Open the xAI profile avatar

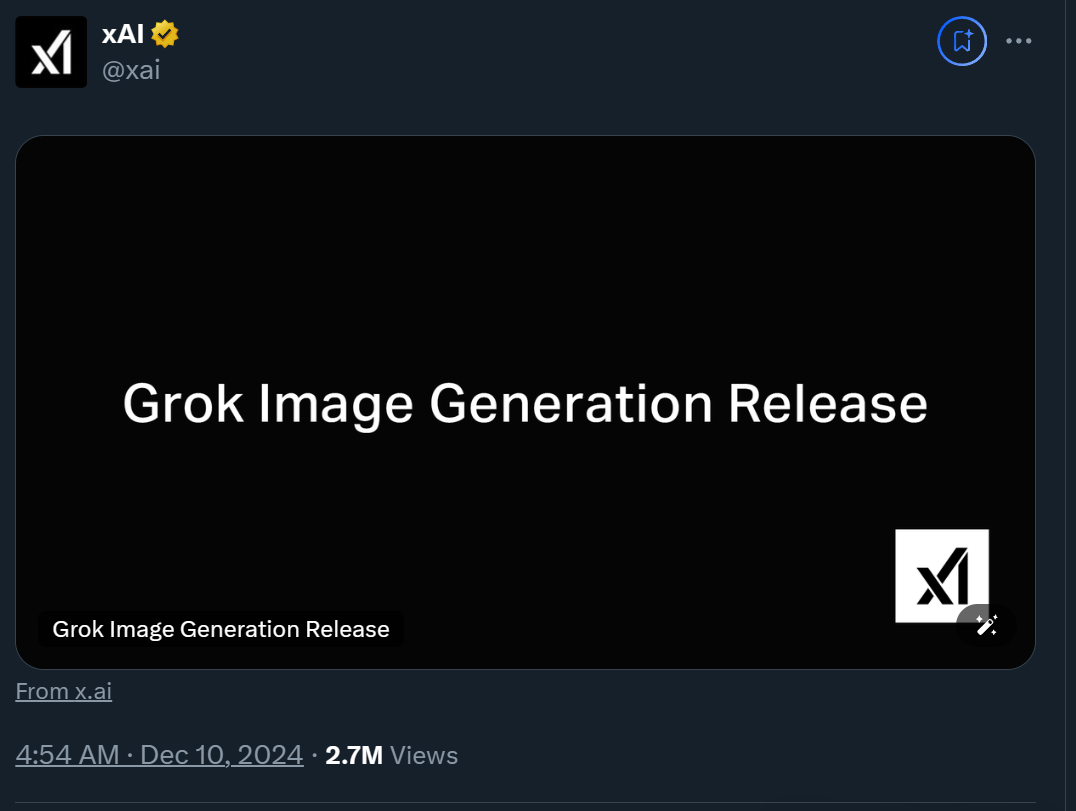(51, 52)
